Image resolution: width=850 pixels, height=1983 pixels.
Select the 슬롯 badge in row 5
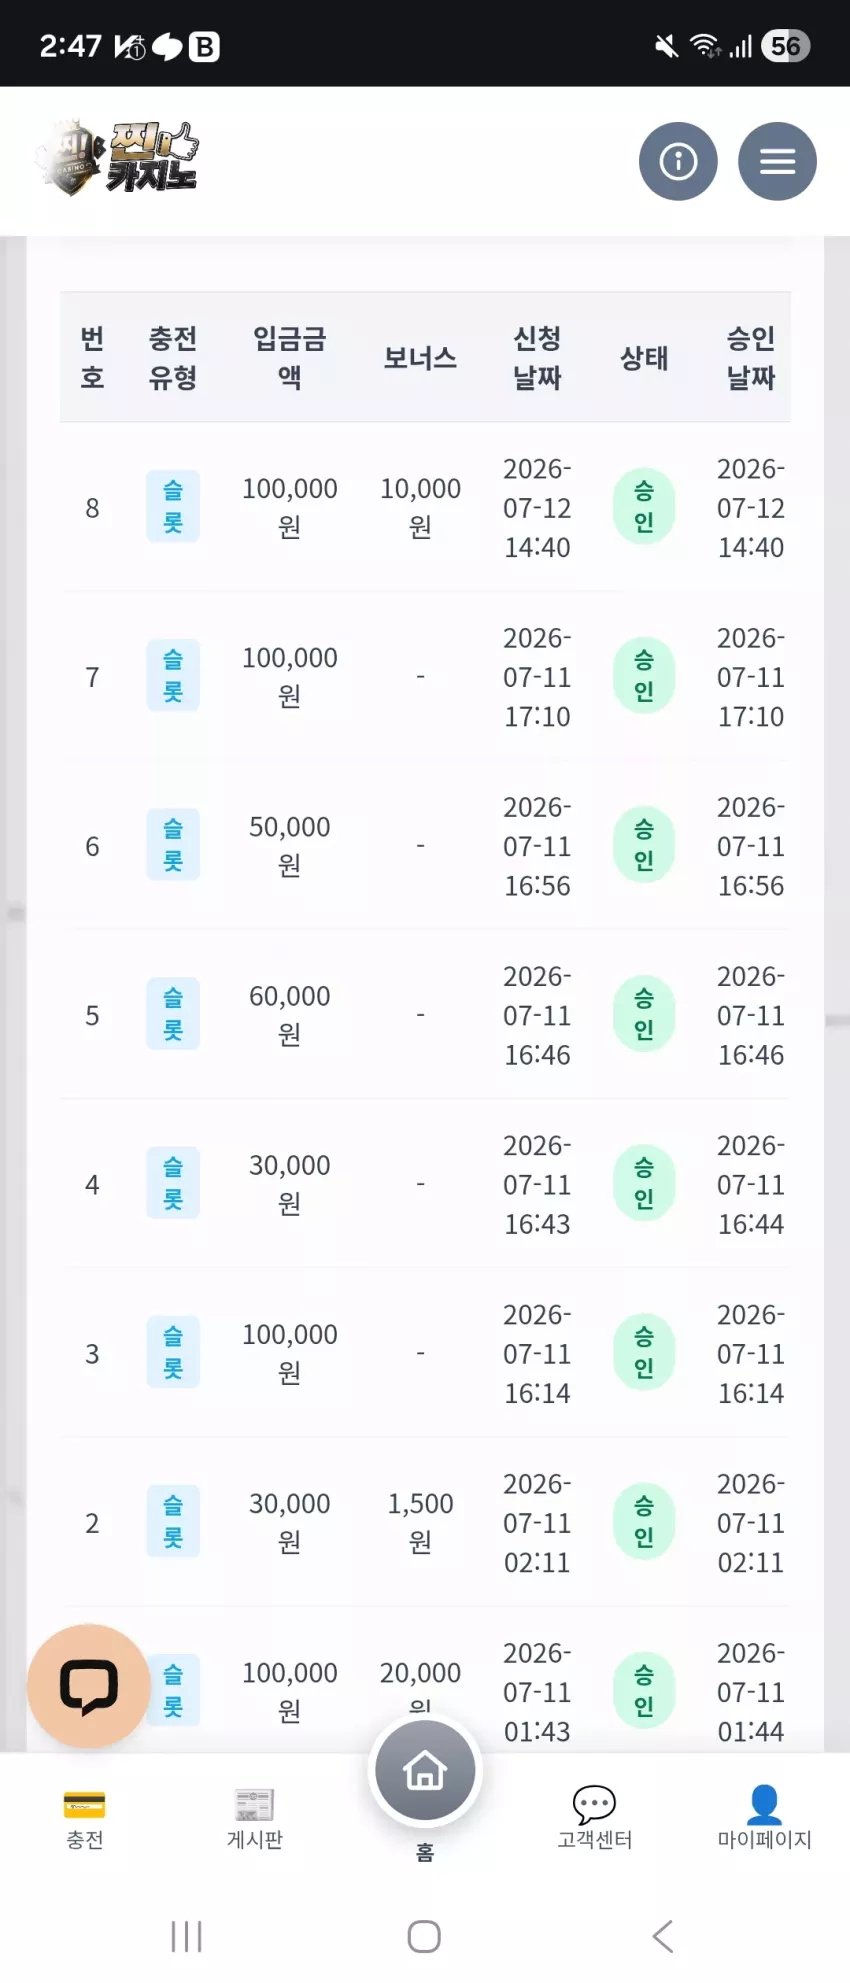[x=173, y=1014]
